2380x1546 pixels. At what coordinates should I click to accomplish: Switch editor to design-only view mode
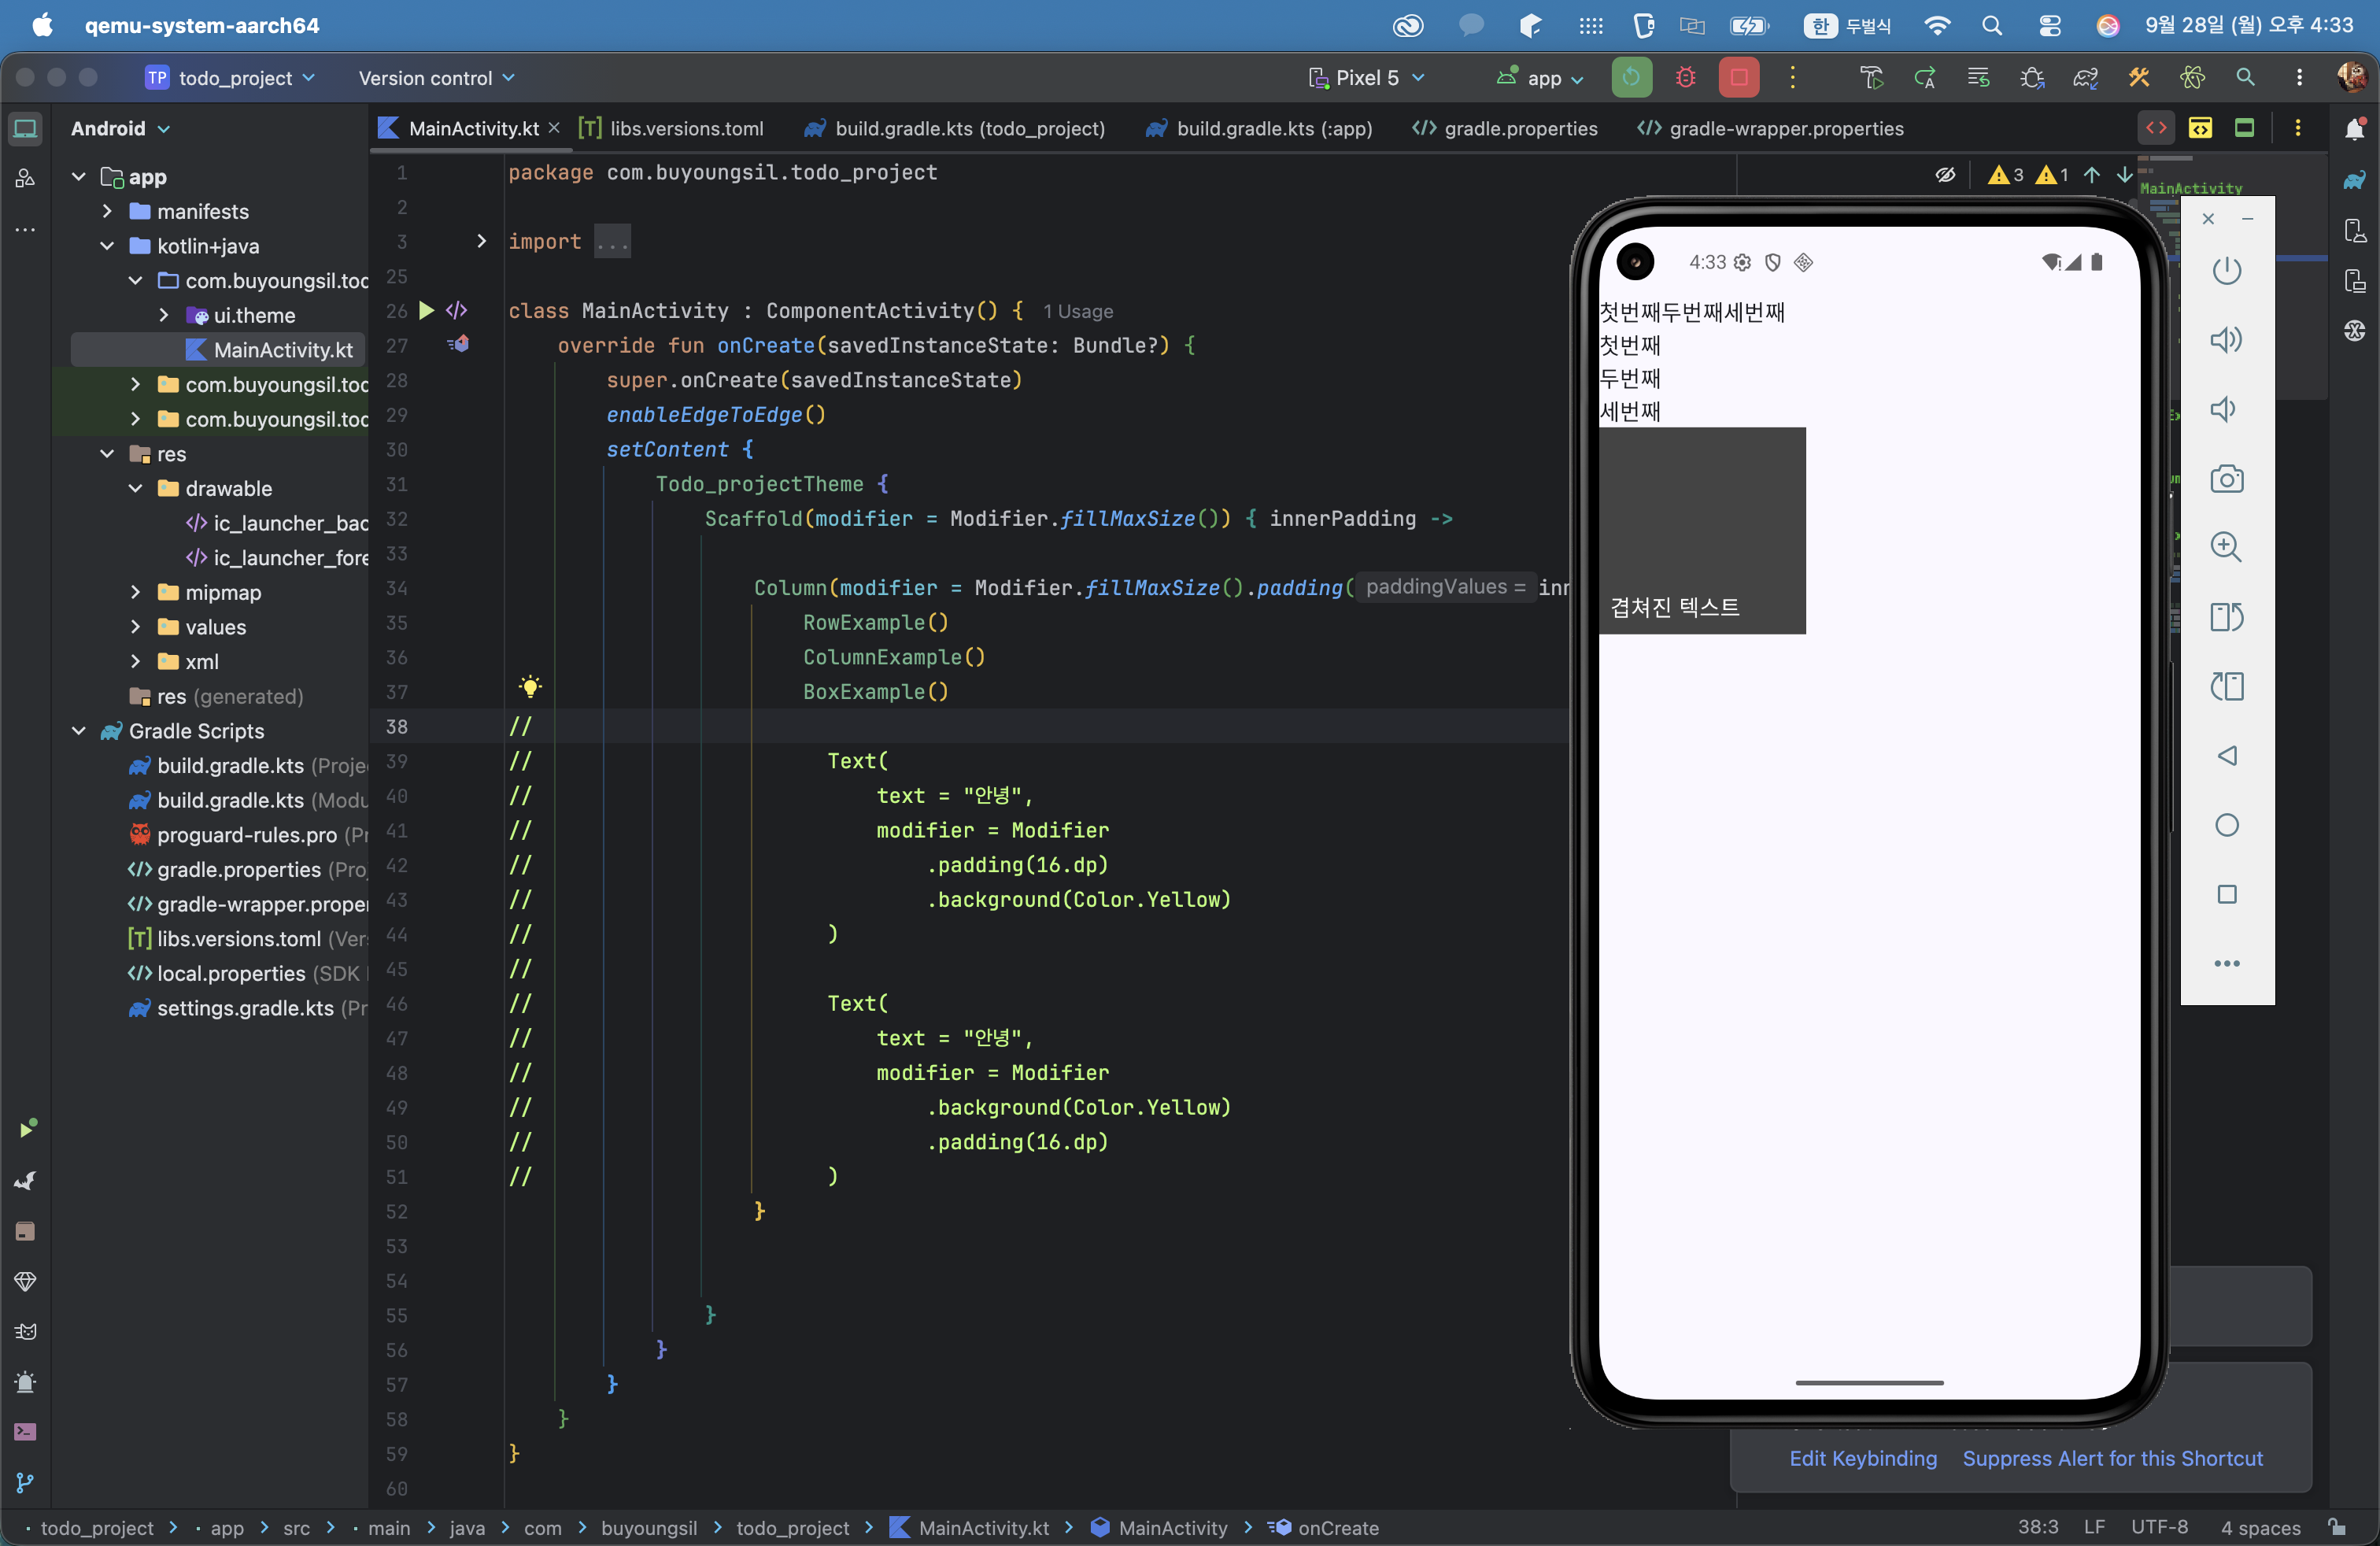point(2244,128)
